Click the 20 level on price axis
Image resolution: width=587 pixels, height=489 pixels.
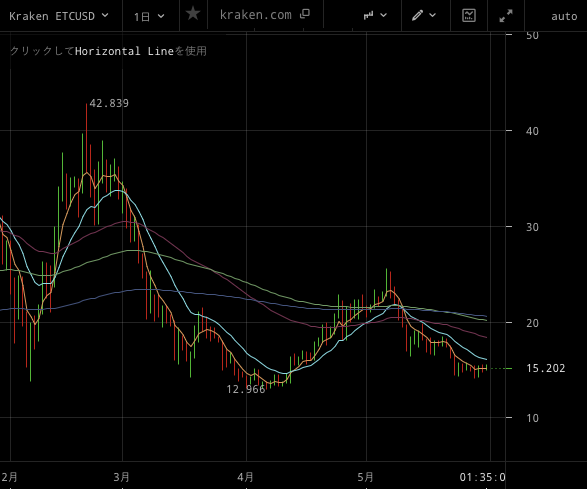pos(532,323)
